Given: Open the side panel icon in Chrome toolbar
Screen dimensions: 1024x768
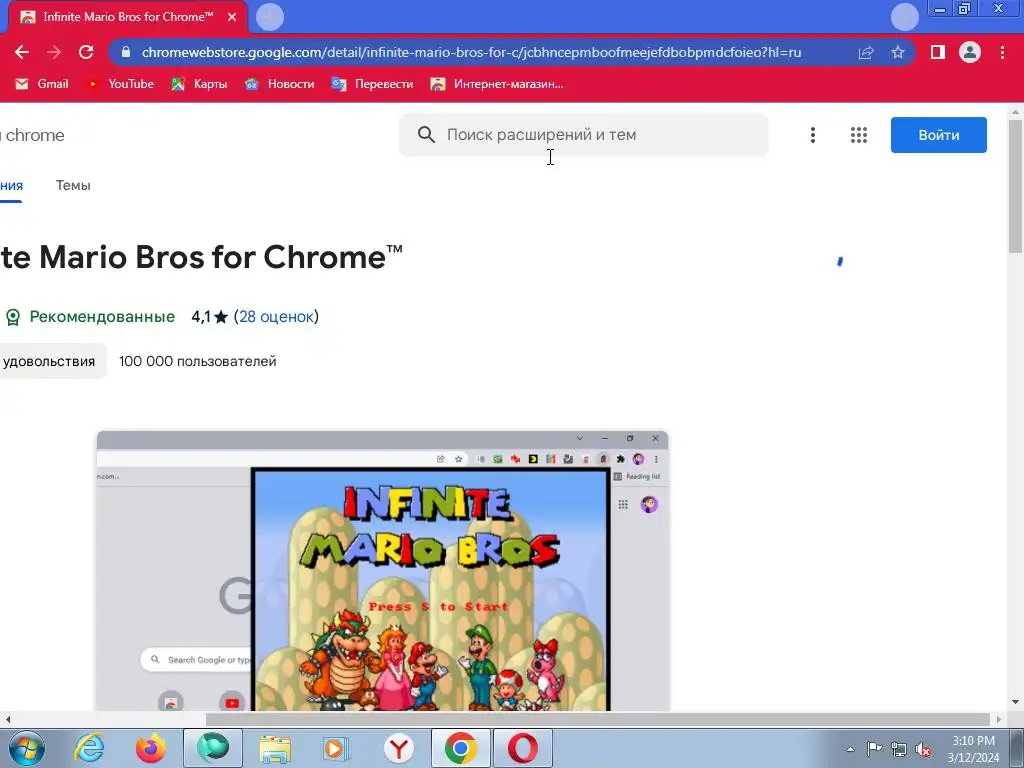Looking at the screenshot, I should pyautogui.click(x=938, y=52).
